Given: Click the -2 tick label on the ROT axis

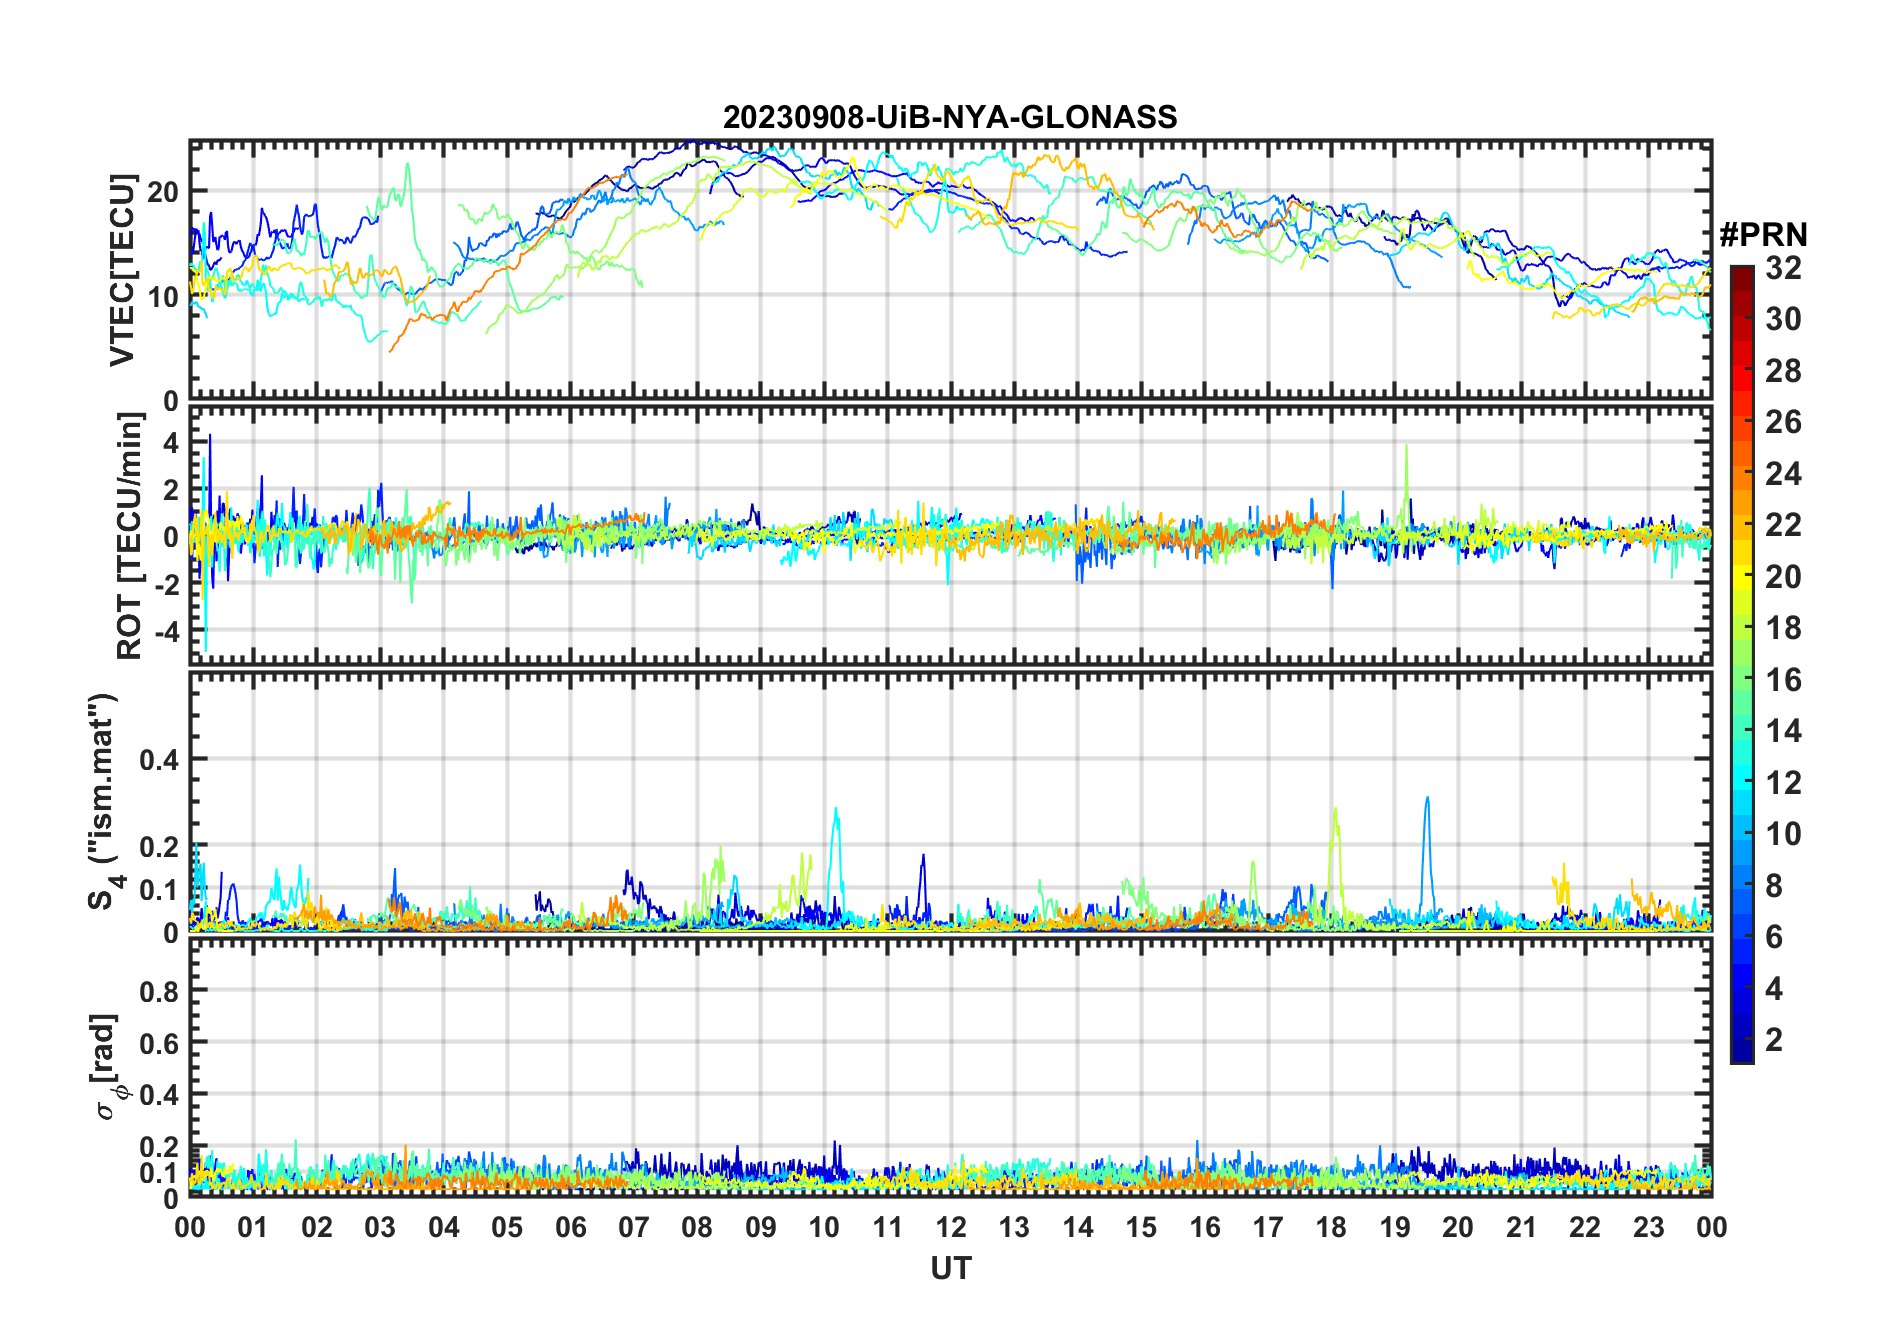Looking at the screenshot, I should coord(165,585).
